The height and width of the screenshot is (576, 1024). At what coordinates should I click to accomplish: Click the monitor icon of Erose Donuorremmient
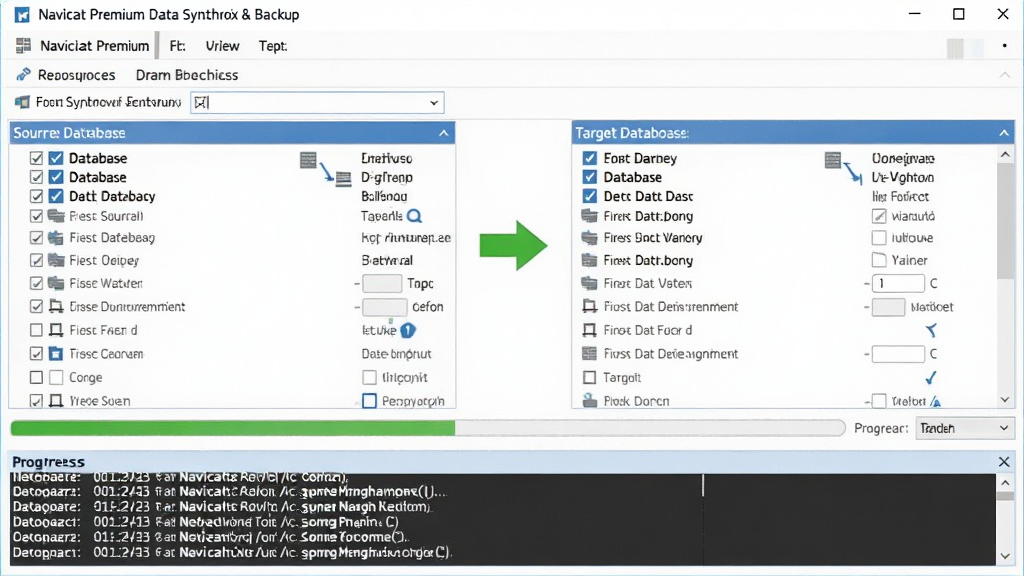click(x=56, y=306)
